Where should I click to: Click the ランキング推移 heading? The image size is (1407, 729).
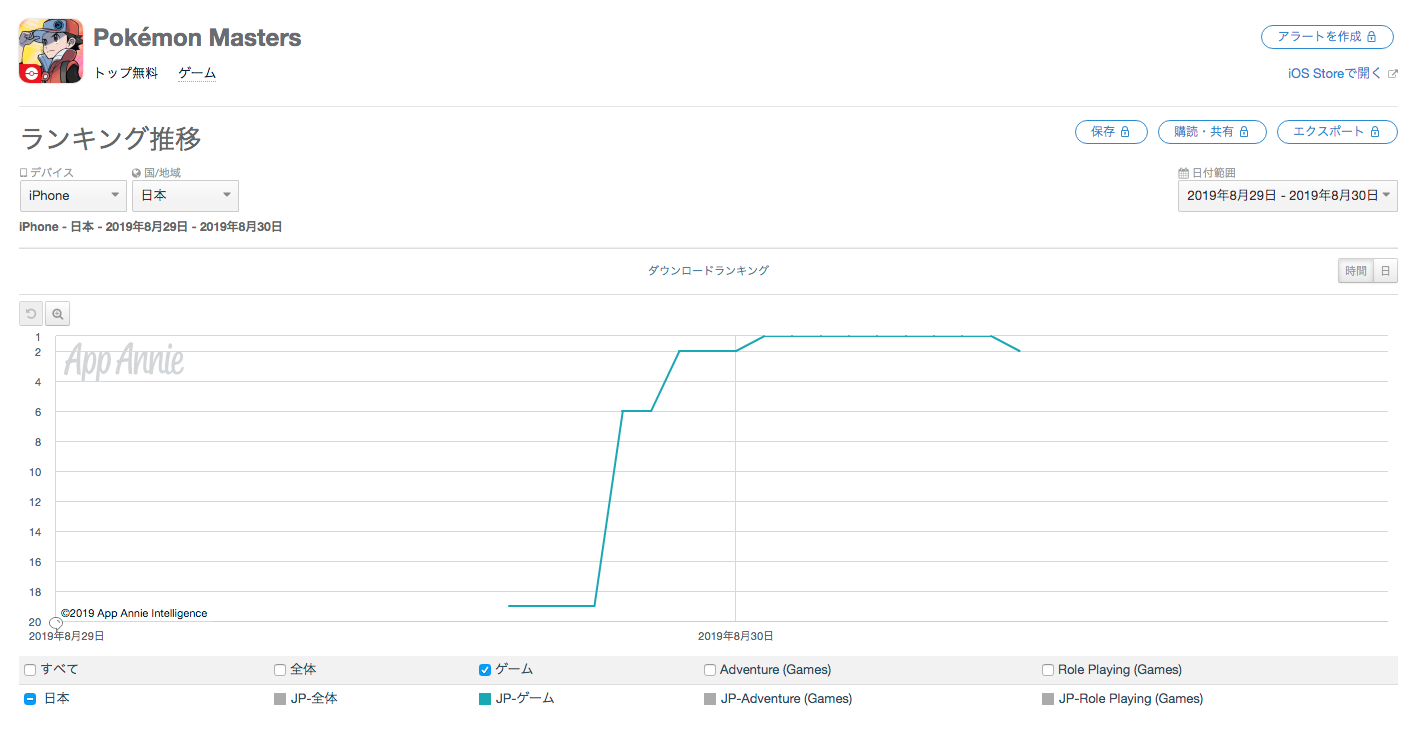pos(111,138)
